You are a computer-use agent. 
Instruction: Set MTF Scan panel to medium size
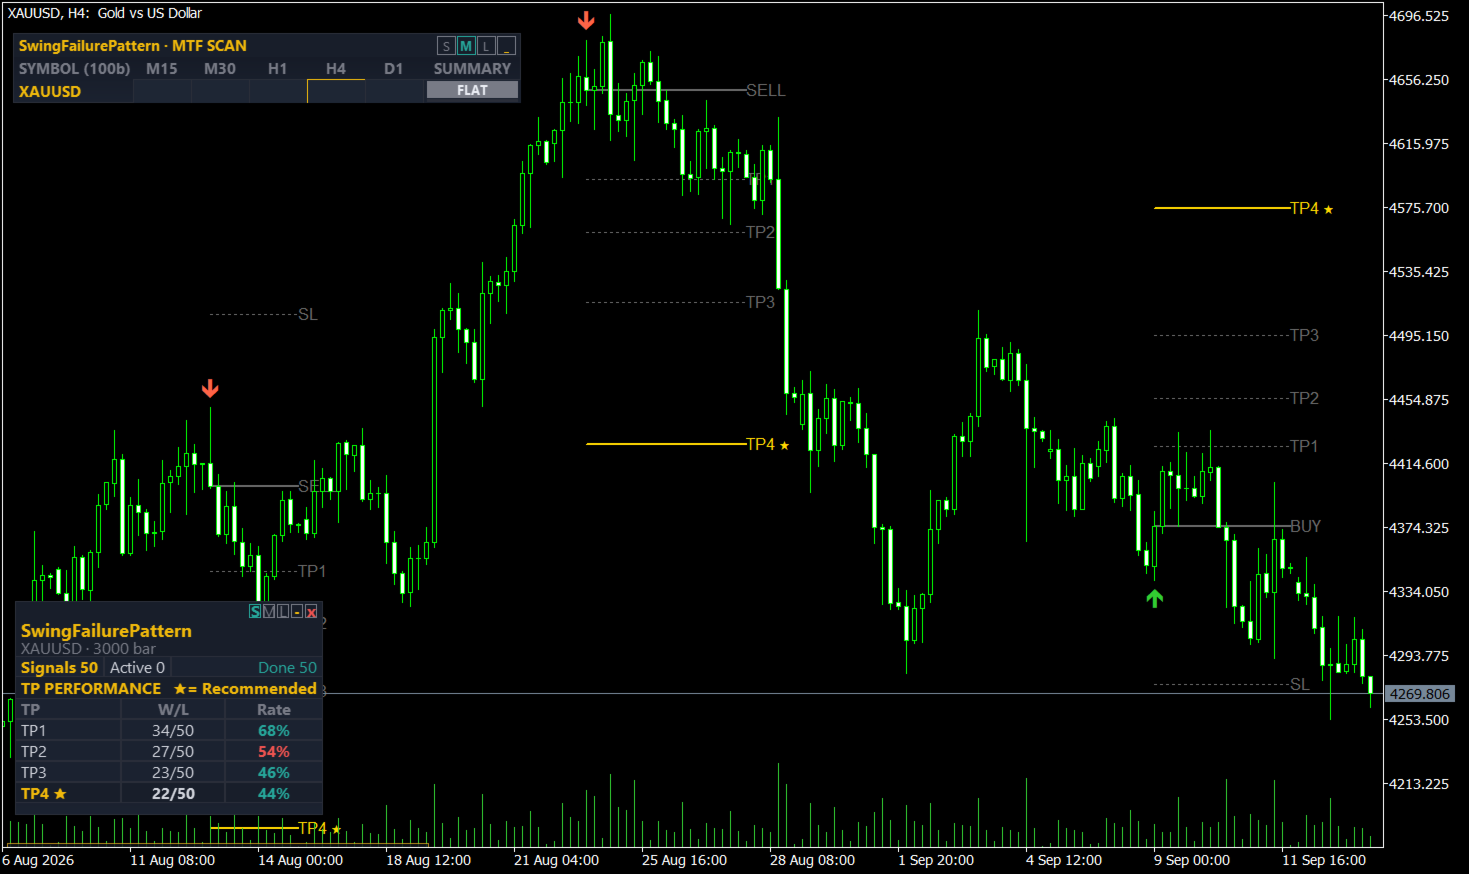(466, 46)
